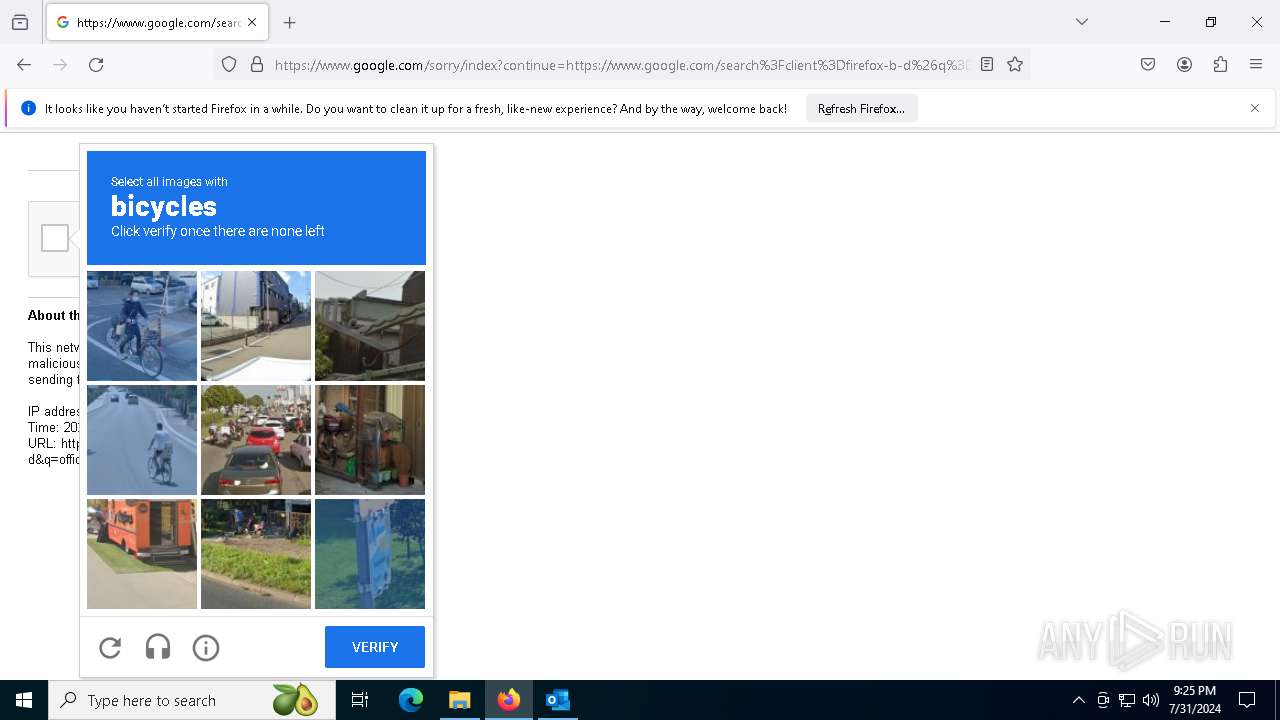Close the Google search tab

pyautogui.click(x=252, y=22)
